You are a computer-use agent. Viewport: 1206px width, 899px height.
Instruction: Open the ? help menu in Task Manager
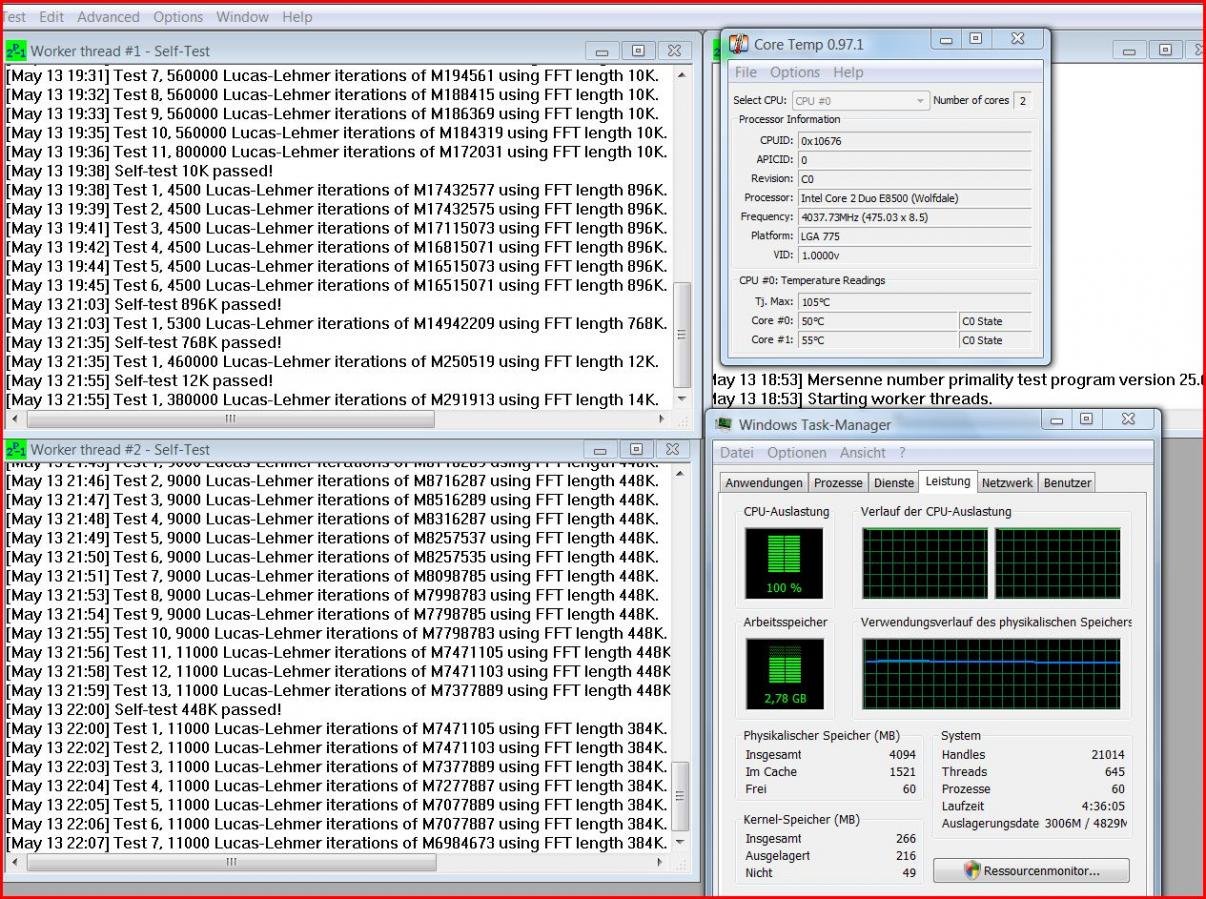pos(902,453)
